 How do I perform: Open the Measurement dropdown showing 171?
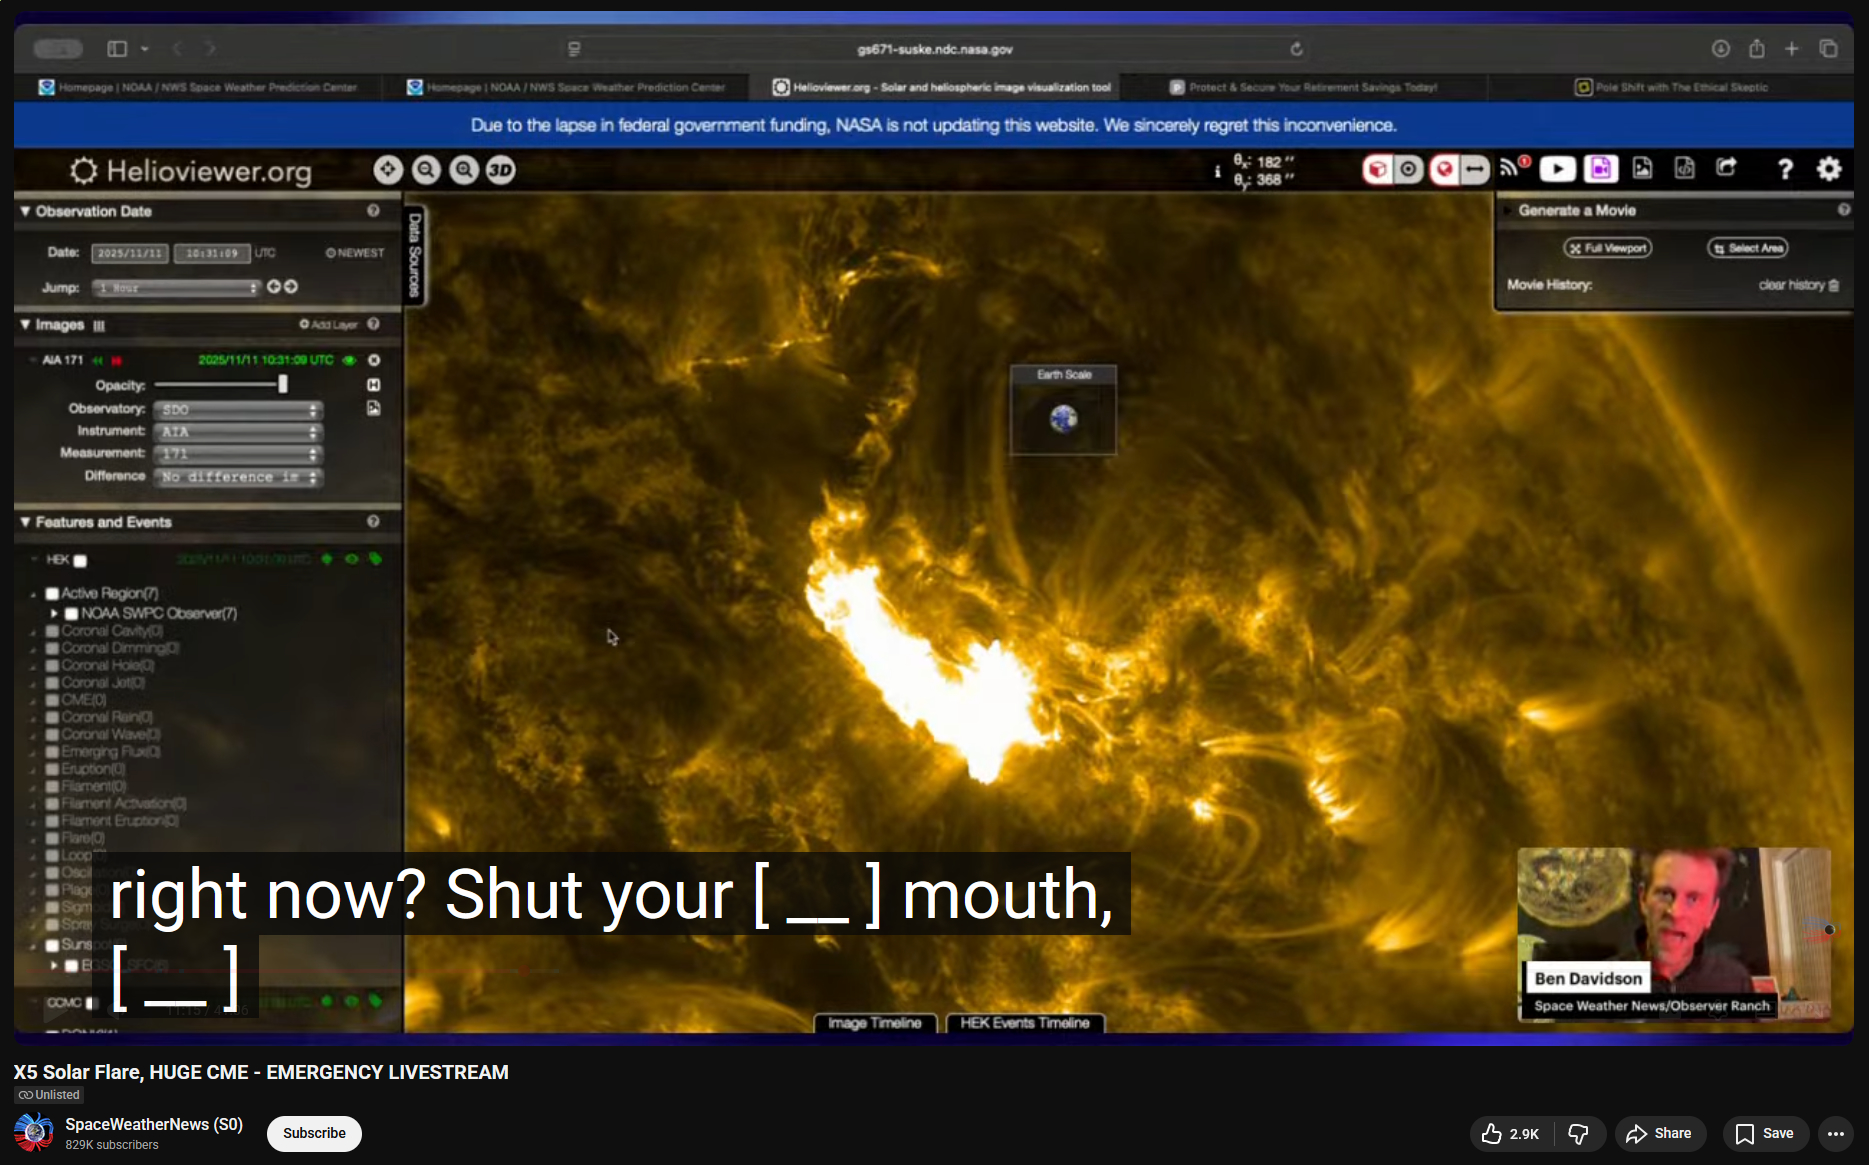[238, 454]
